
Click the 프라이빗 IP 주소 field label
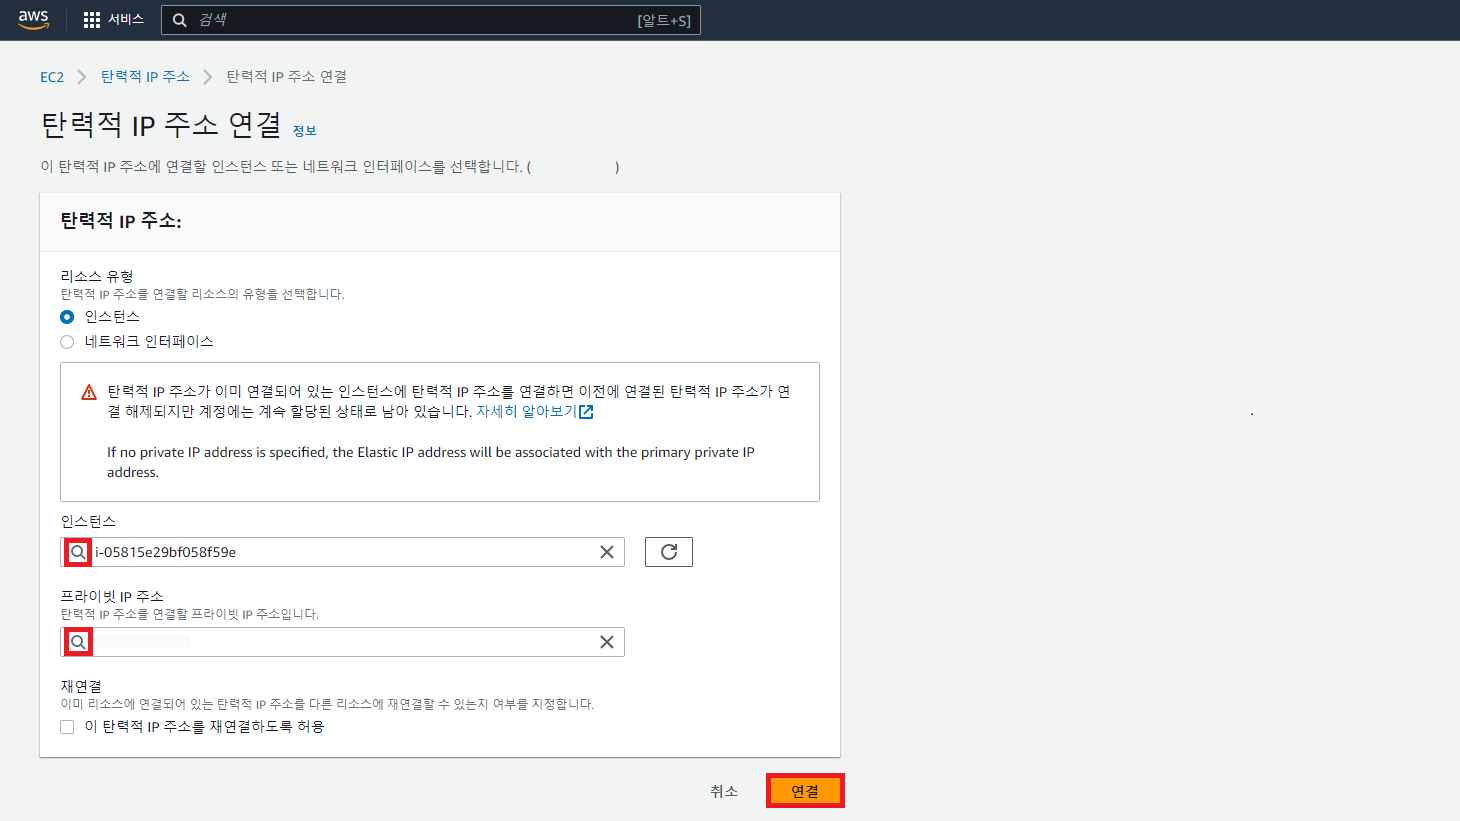click(x=112, y=596)
